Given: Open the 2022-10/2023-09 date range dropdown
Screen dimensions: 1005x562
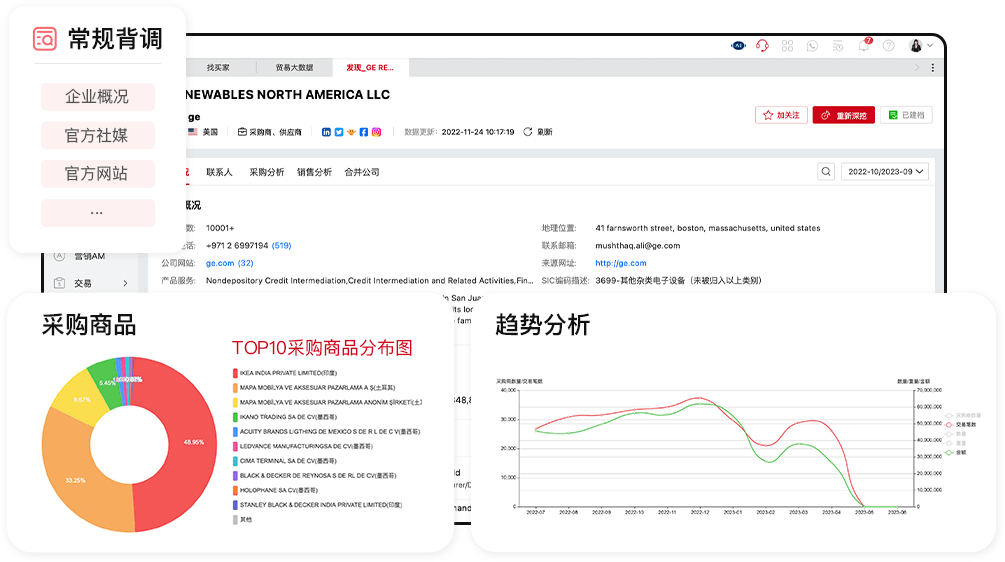Looking at the screenshot, I should point(885,171).
